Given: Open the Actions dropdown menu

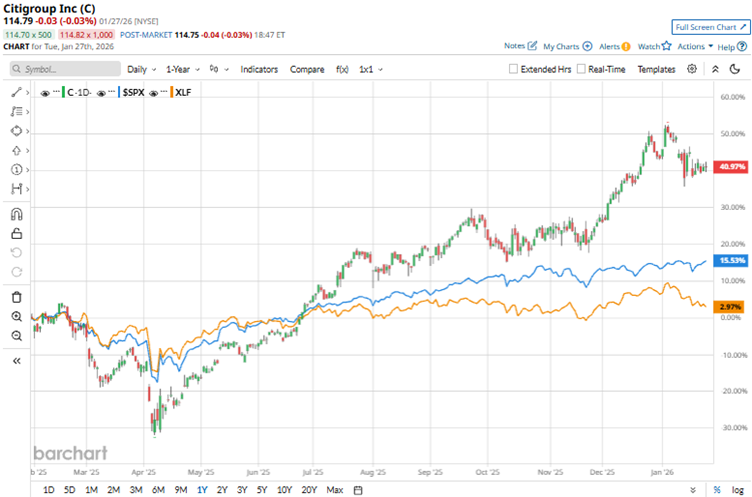Looking at the screenshot, I should (695, 46).
